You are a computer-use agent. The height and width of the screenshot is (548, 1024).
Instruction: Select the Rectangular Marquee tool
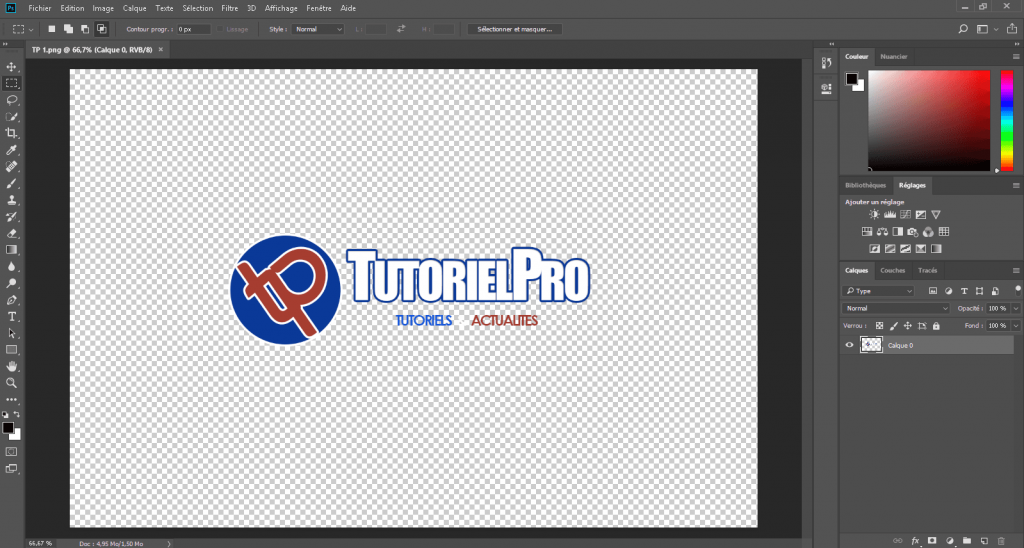coord(11,83)
